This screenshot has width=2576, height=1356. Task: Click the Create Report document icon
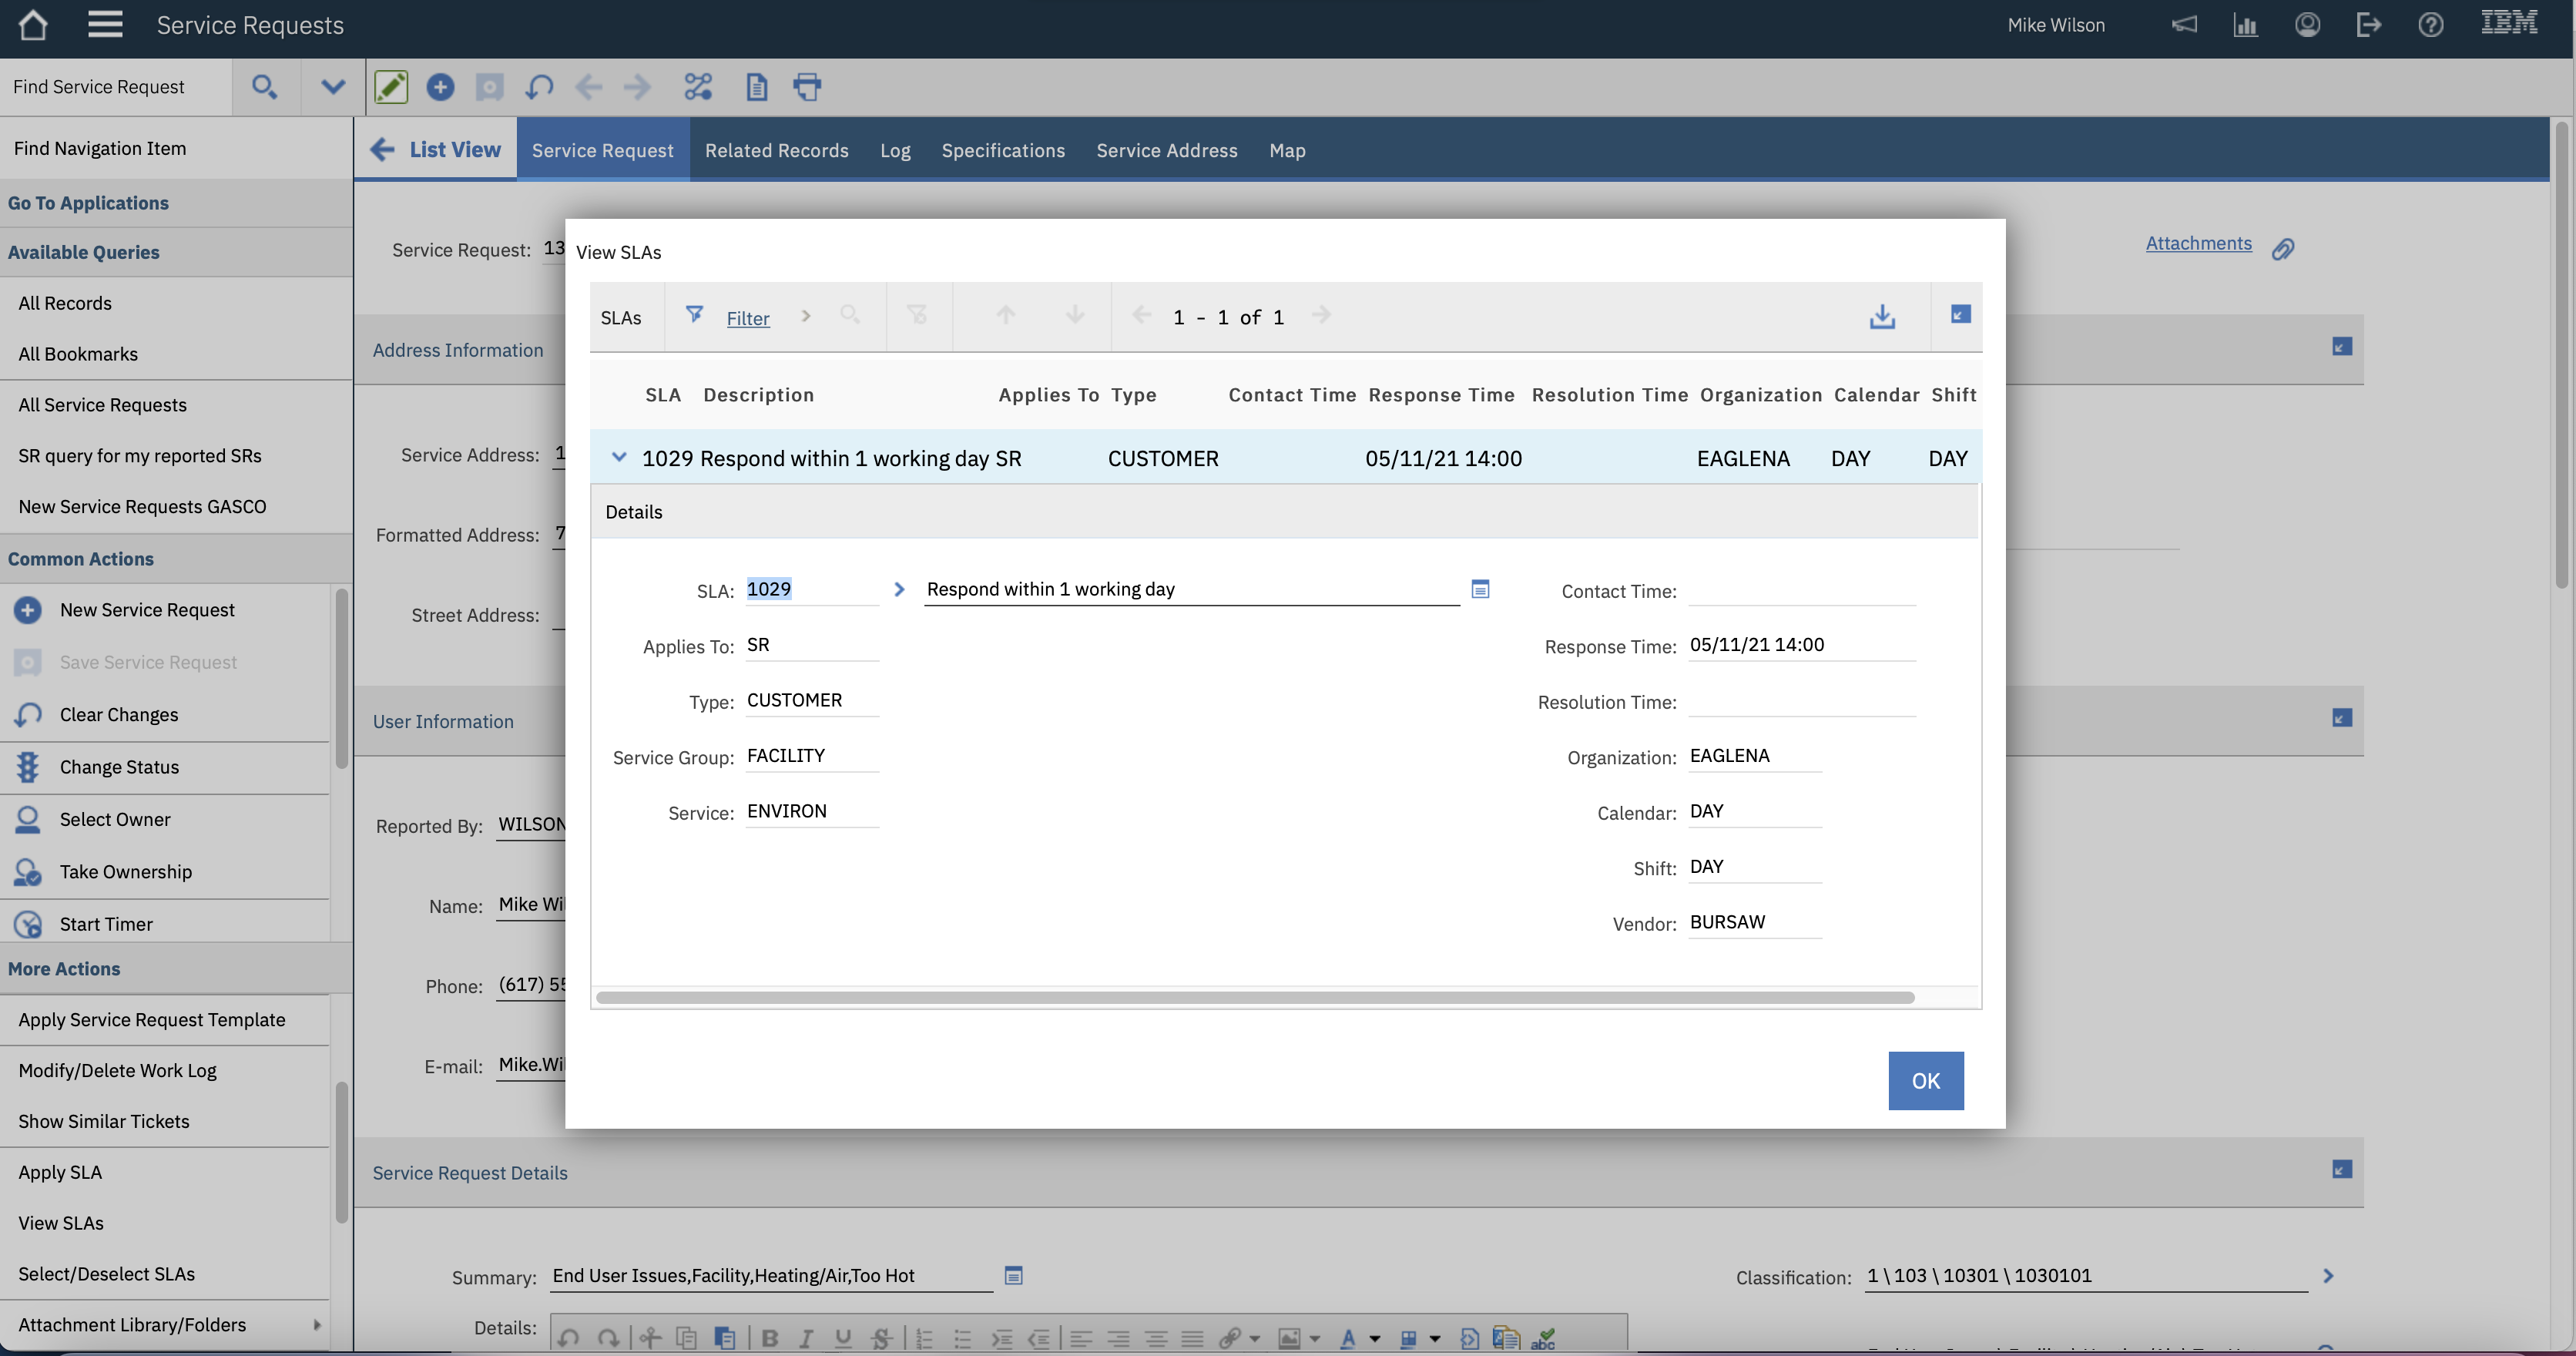tap(756, 87)
